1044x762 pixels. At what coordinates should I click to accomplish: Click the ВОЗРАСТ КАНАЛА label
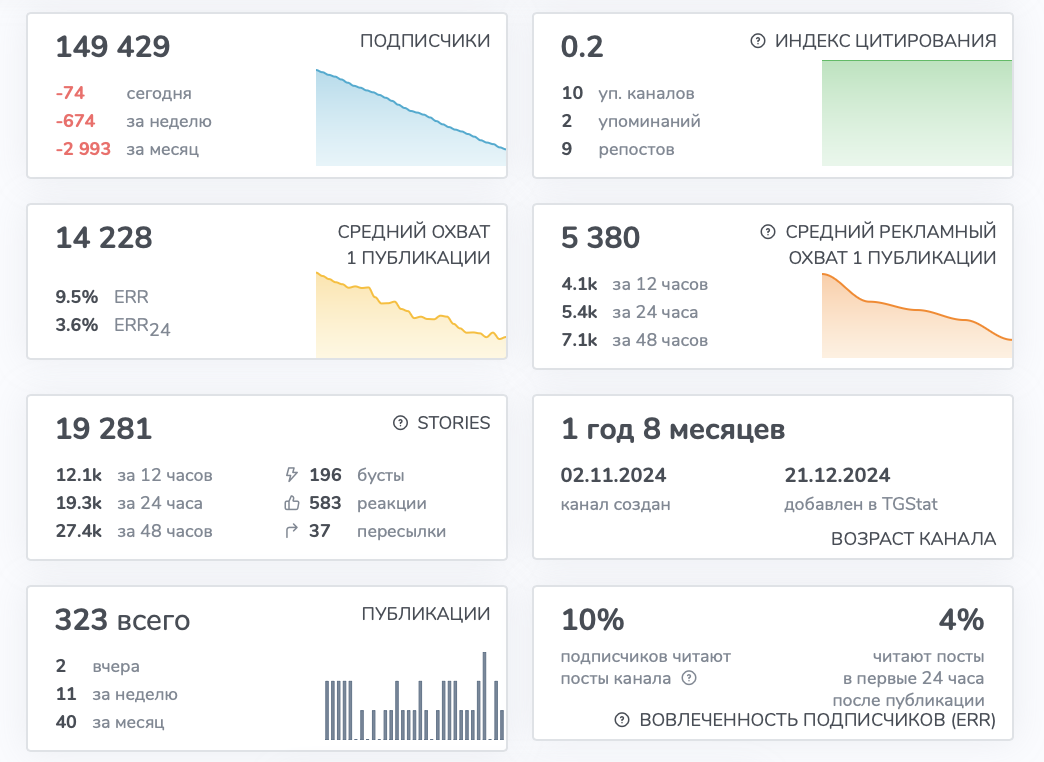[914, 539]
